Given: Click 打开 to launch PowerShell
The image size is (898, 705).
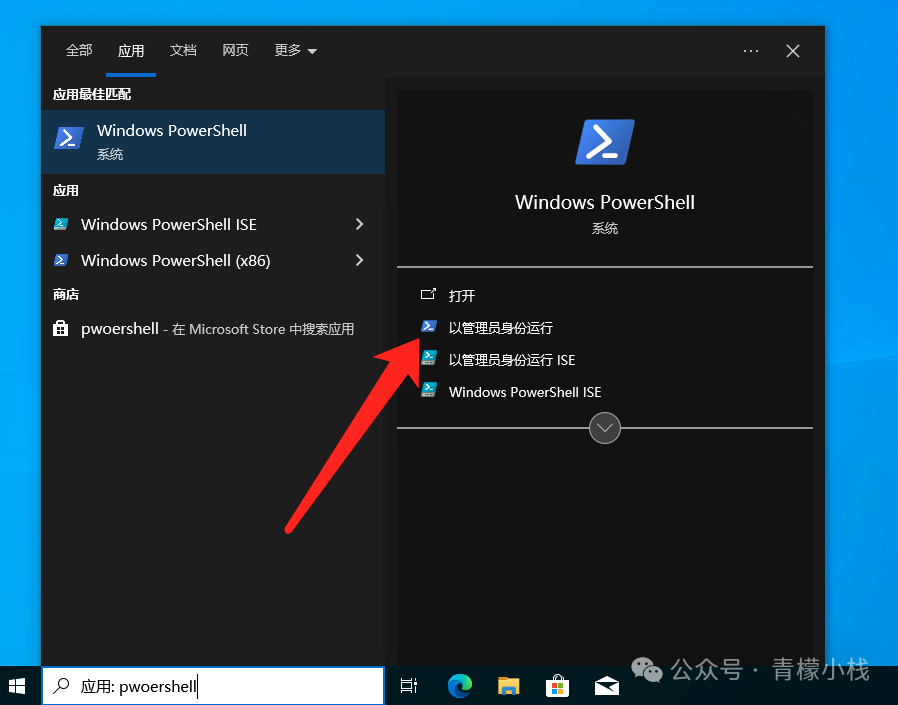Looking at the screenshot, I should tap(461, 296).
